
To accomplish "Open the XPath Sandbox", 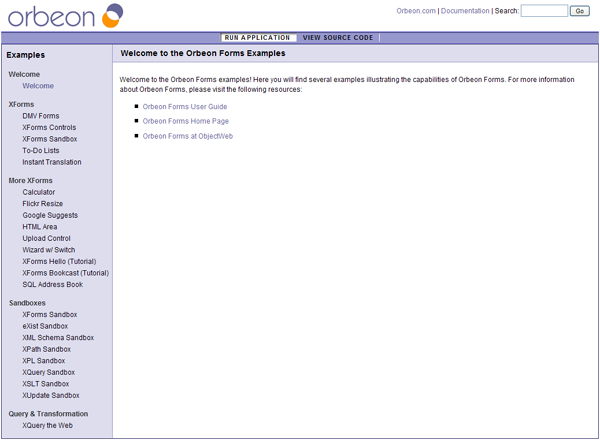I will (47, 349).
